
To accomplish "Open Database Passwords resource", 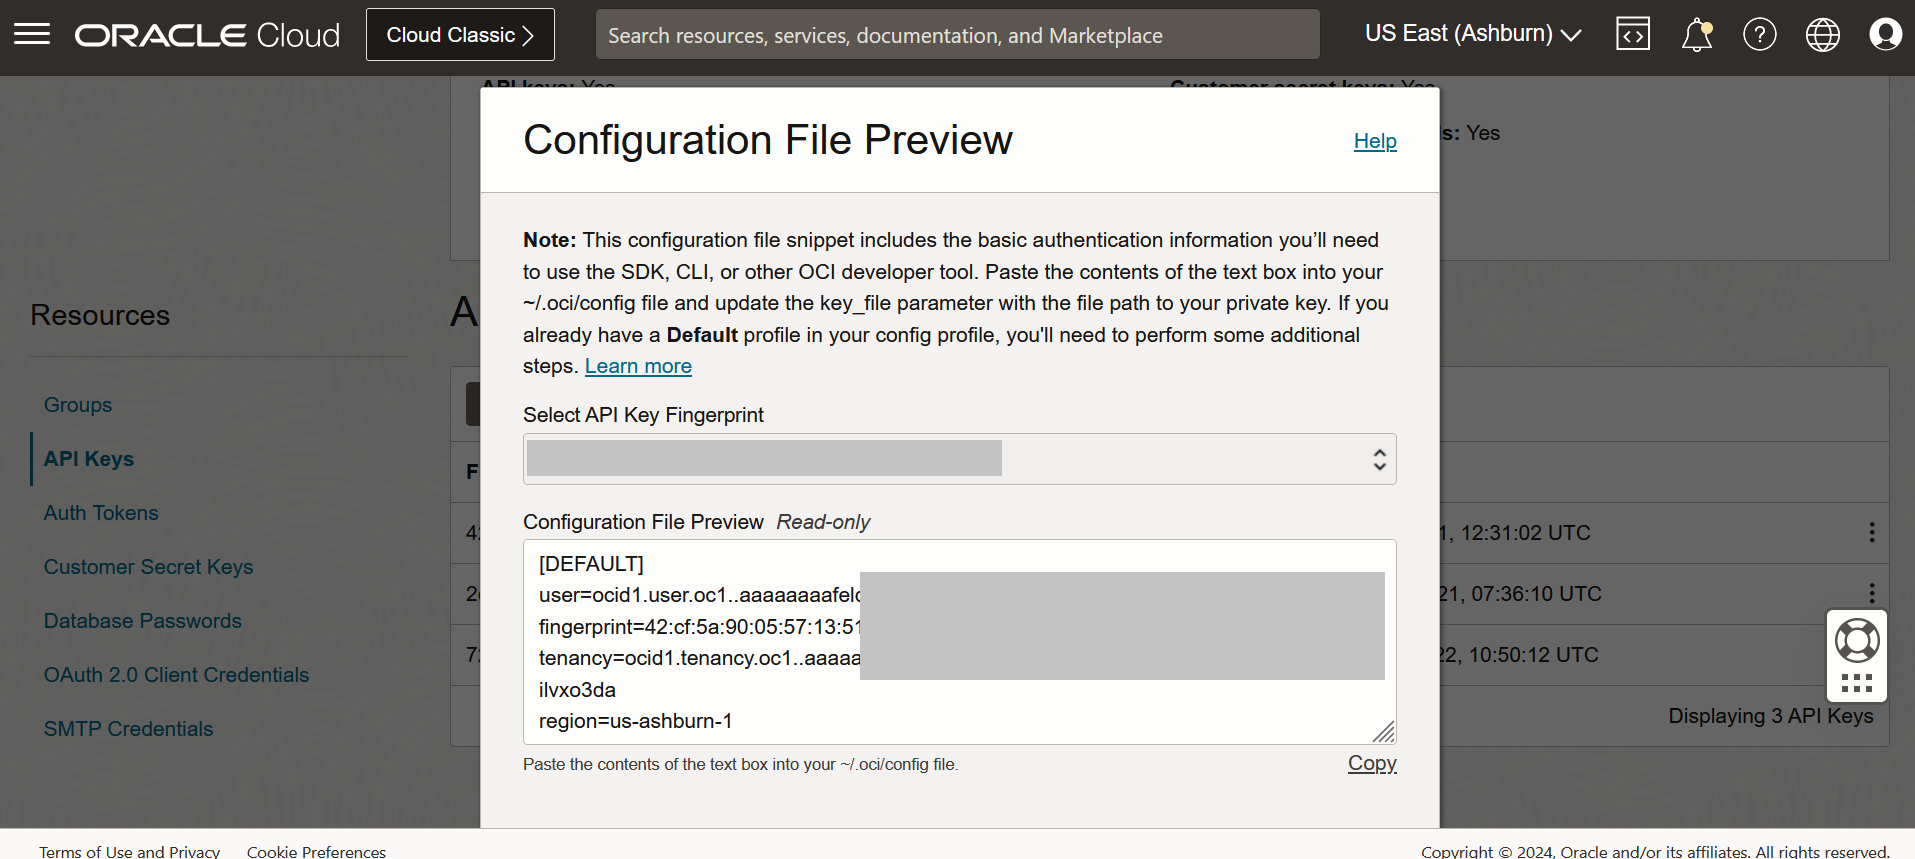I will coord(143,621).
